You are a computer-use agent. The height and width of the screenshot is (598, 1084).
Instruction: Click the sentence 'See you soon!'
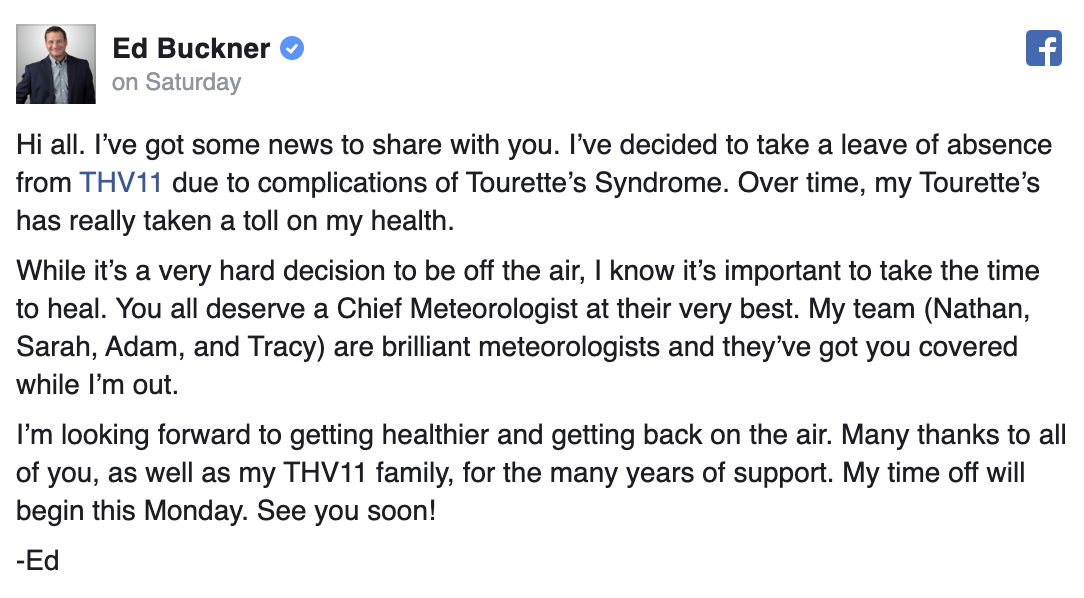pyautogui.click(x=346, y=512)
